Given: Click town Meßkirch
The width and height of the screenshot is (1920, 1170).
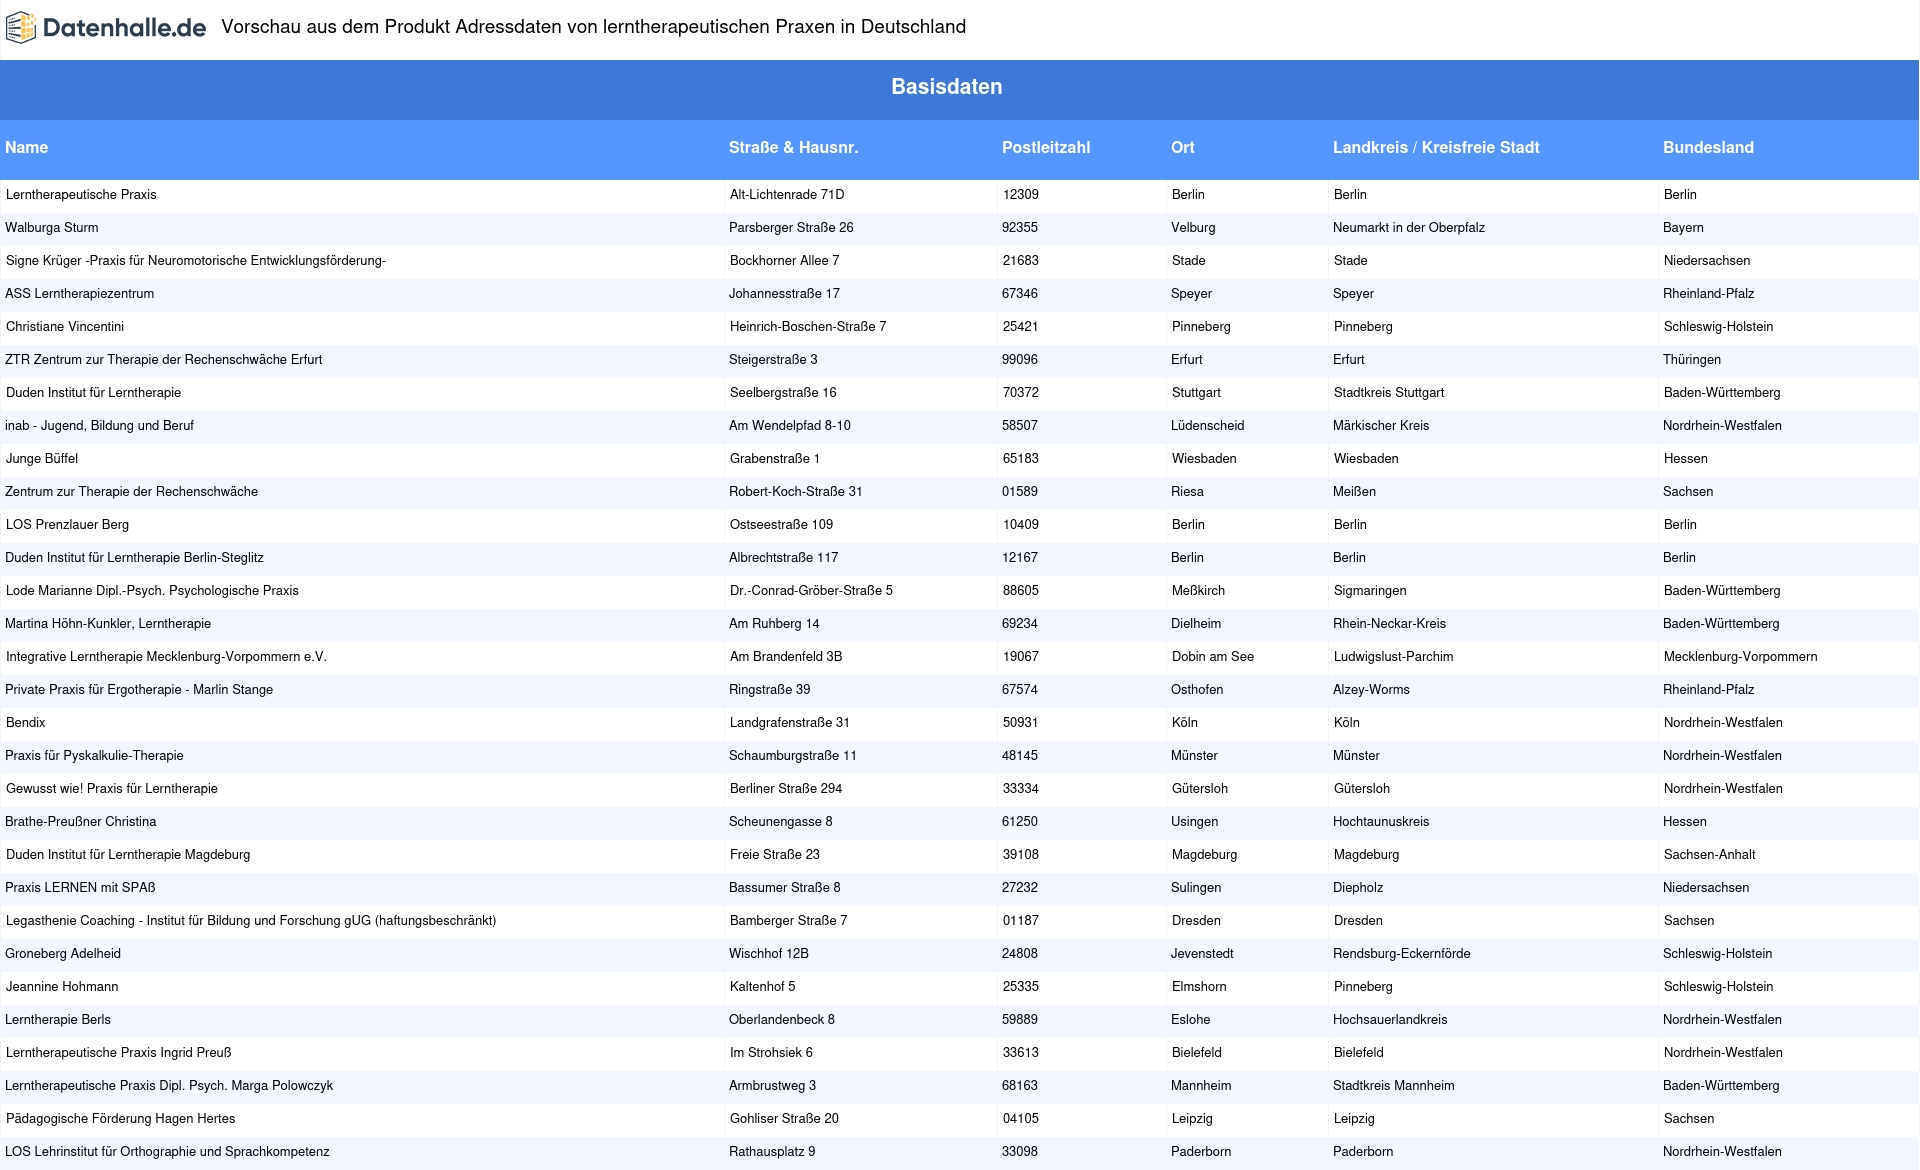Looking at the screenshot, I should click(1198, 591).
